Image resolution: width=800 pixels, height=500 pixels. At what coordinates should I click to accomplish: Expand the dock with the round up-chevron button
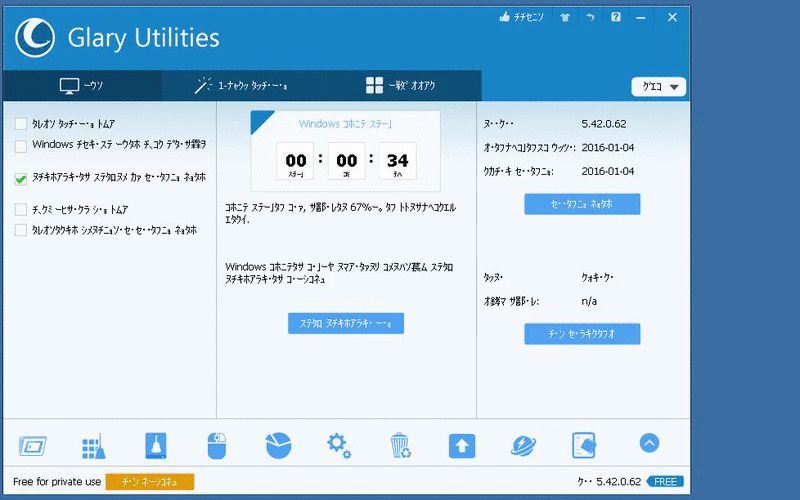[649, 443]
